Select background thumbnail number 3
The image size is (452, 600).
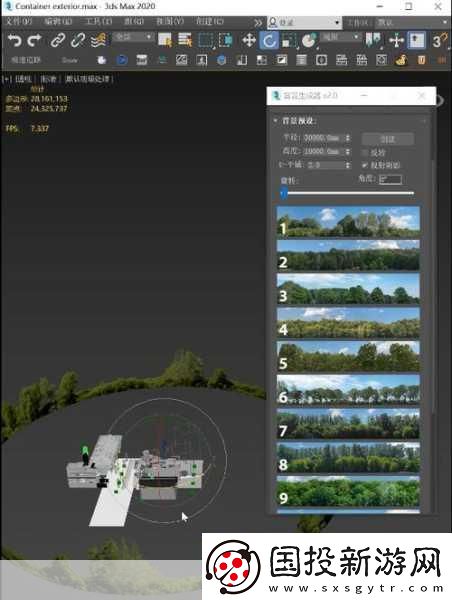click(x=348, y=289)
